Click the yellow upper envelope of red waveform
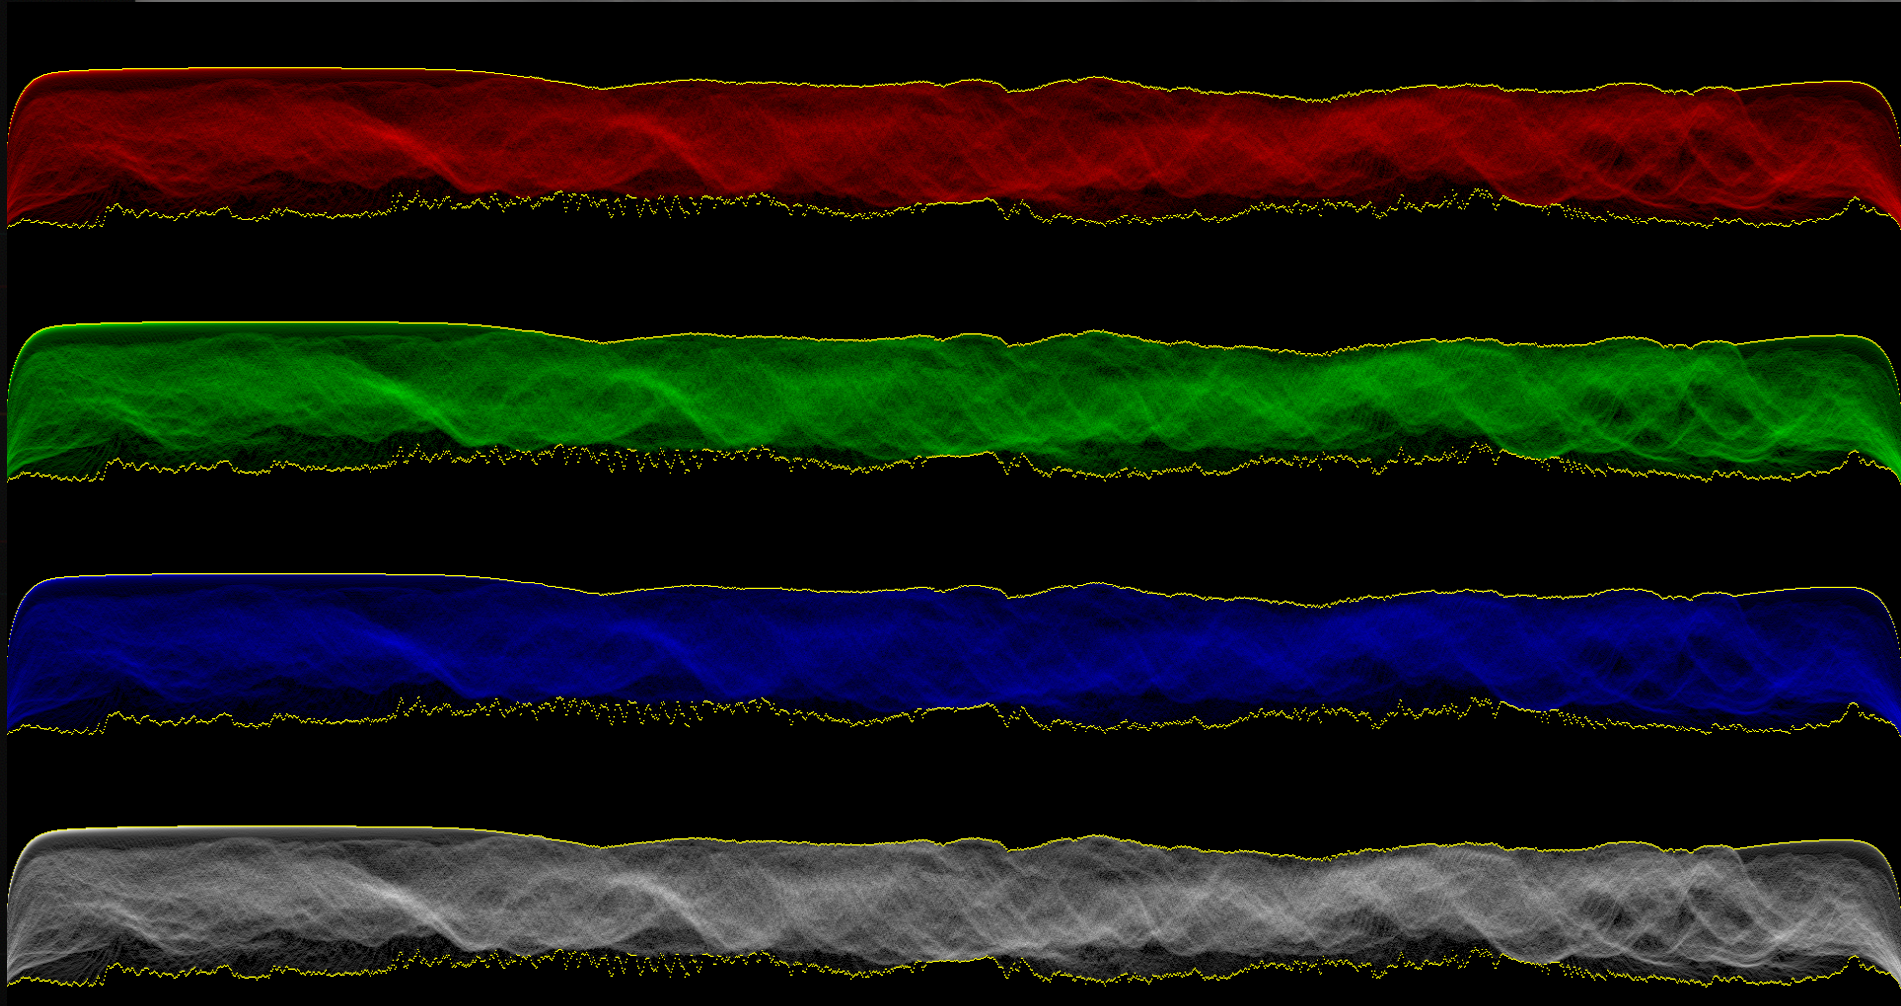 click(x=300, y=69)
